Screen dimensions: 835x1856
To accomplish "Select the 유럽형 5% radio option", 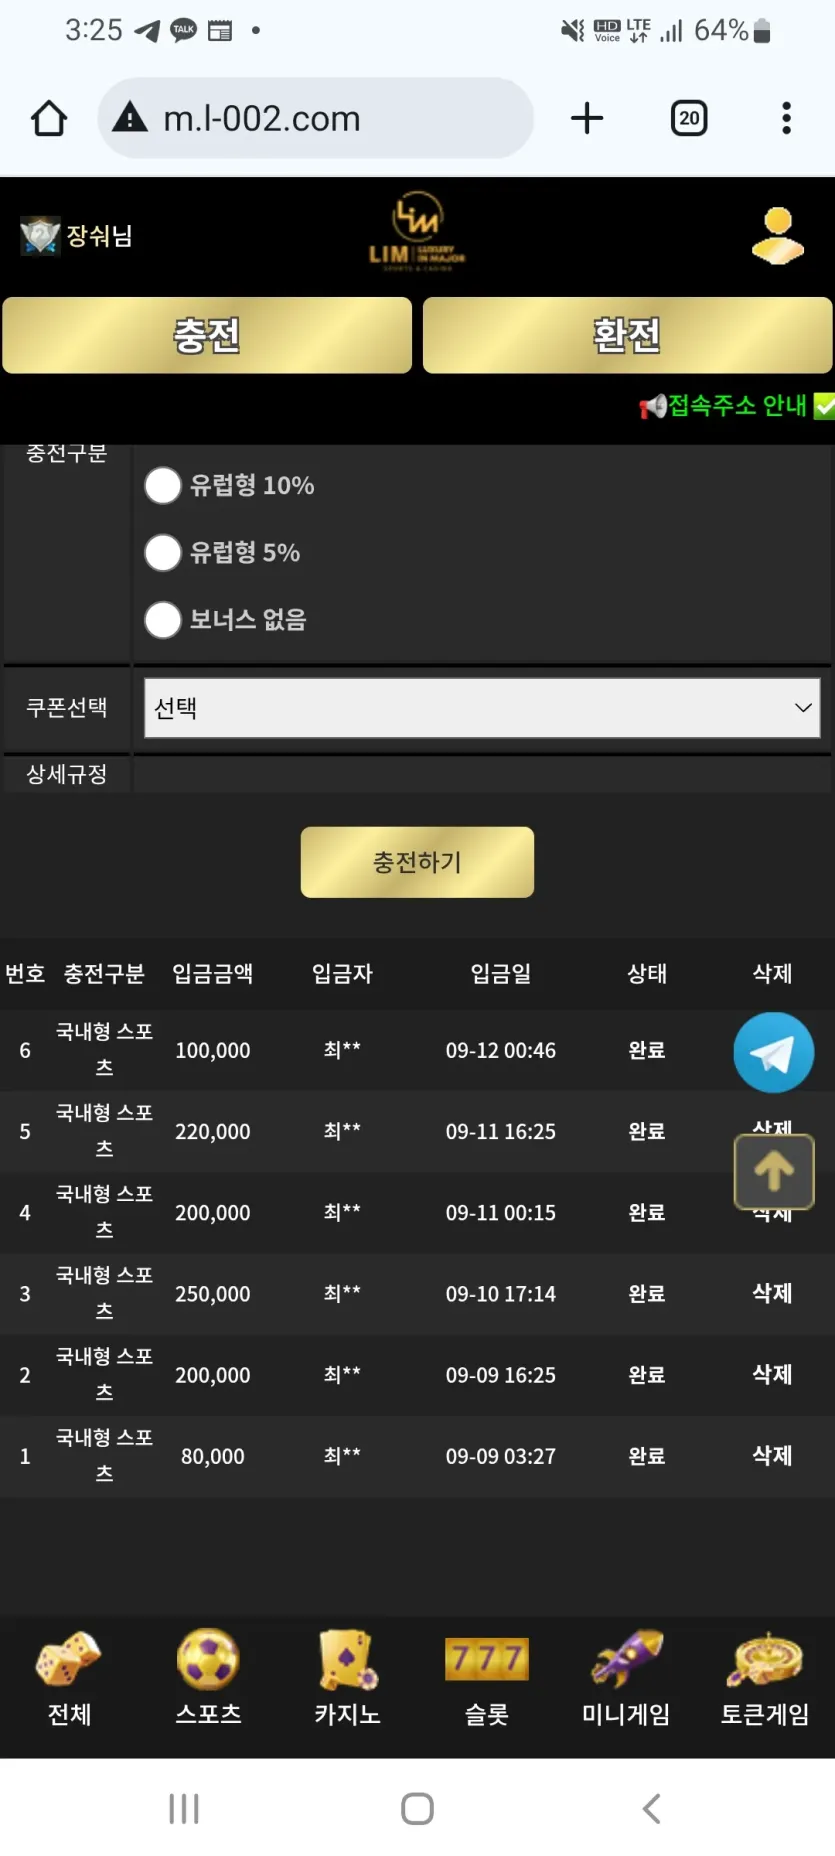I will click(x=163, y=552).
